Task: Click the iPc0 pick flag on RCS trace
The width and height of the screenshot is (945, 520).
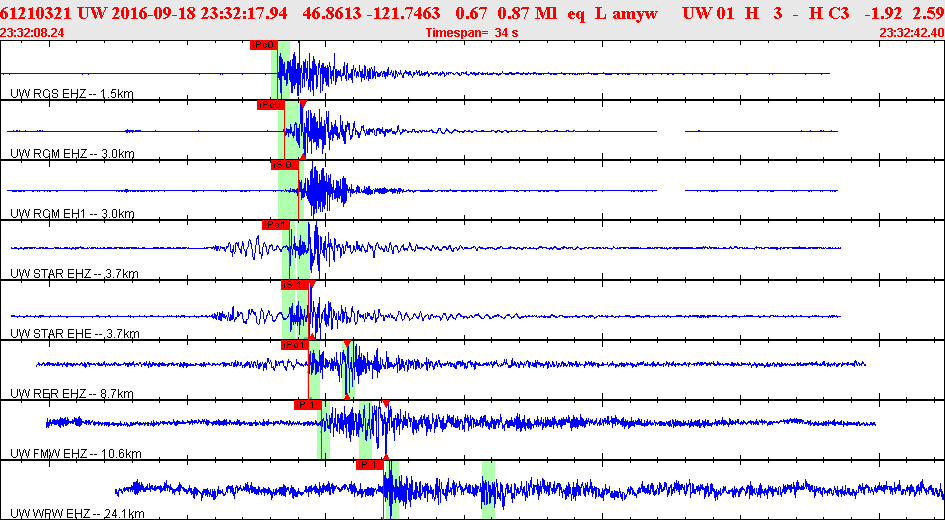Action: pos(263,45)
